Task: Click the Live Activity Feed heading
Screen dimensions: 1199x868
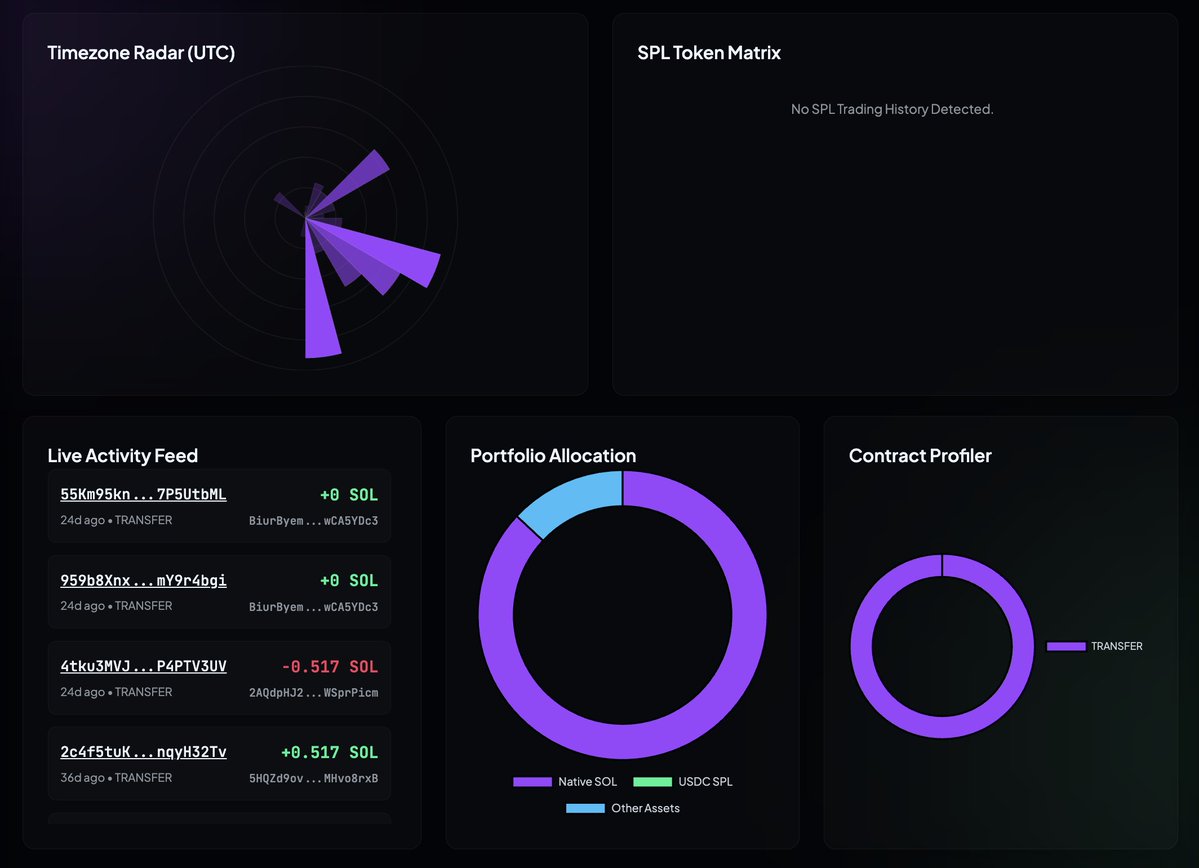Action: point(122,456)
